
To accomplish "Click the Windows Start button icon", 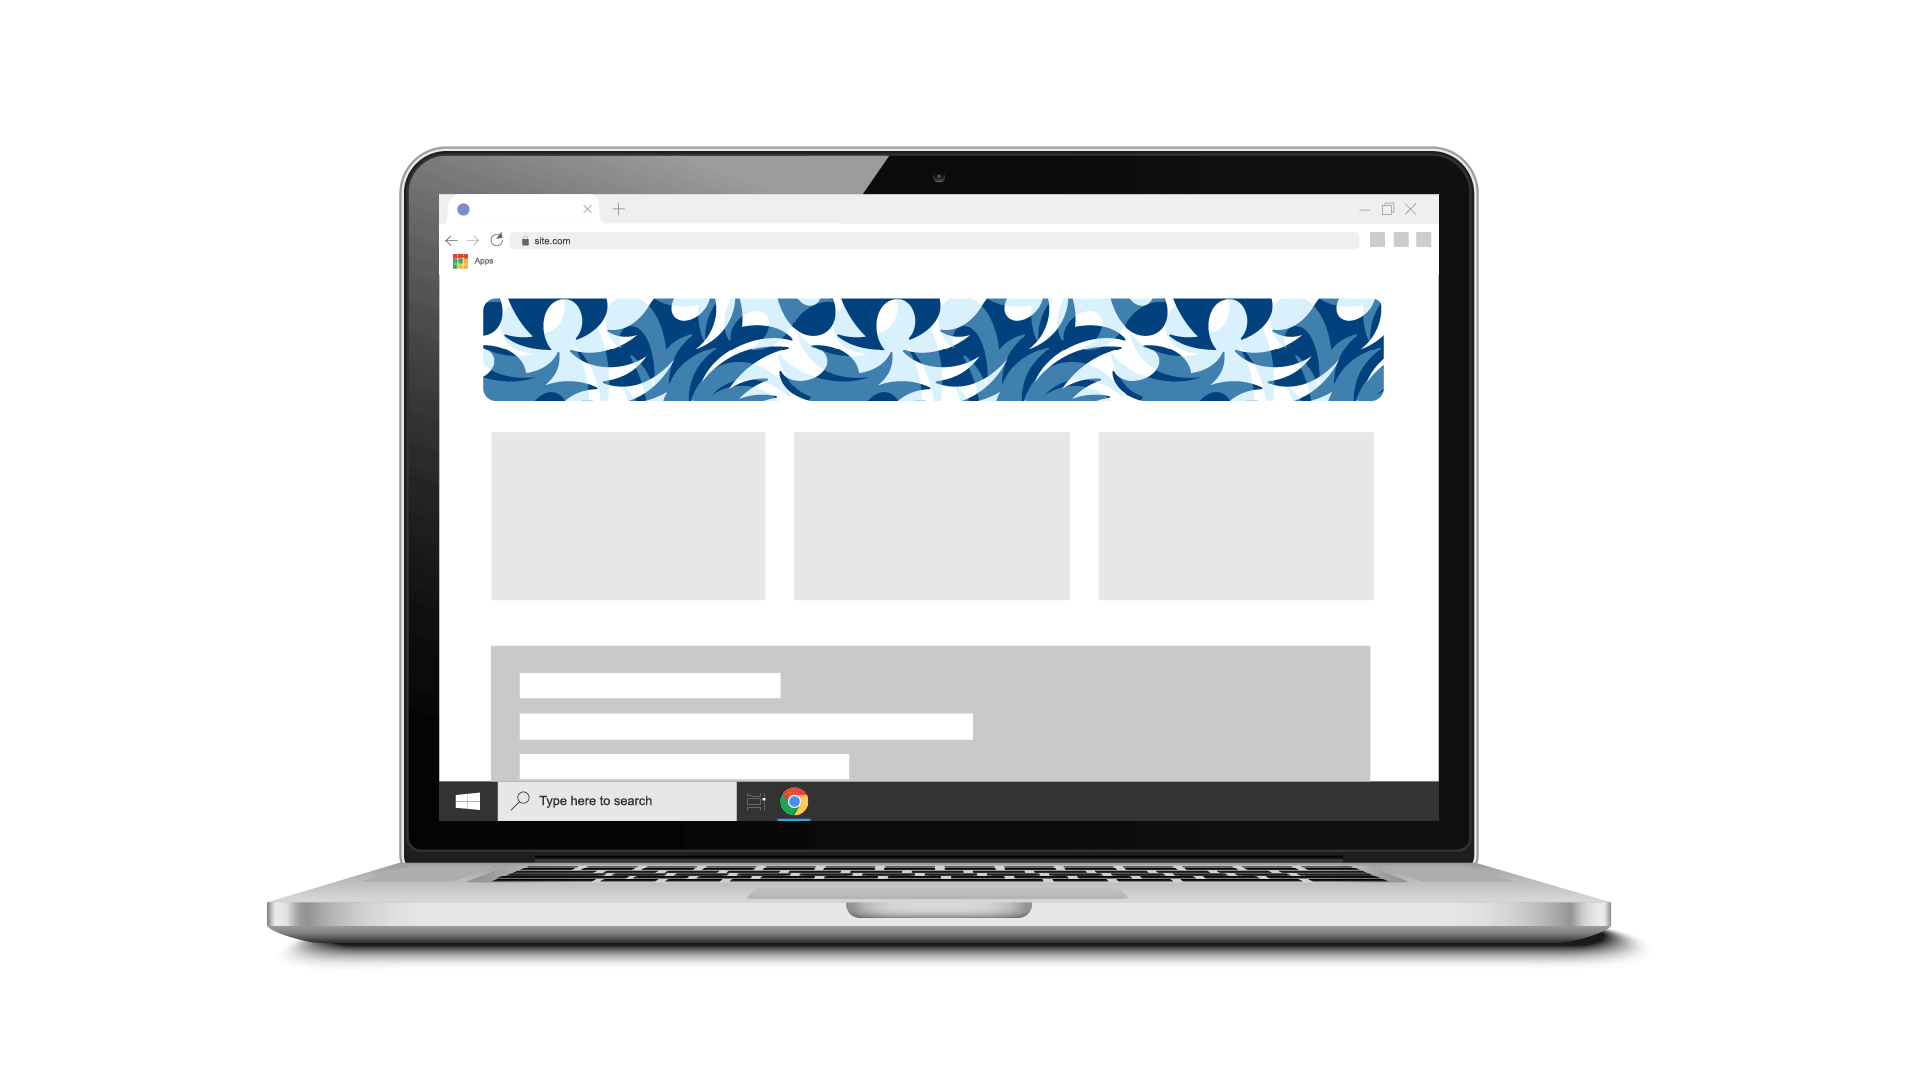I will (468, 800).
